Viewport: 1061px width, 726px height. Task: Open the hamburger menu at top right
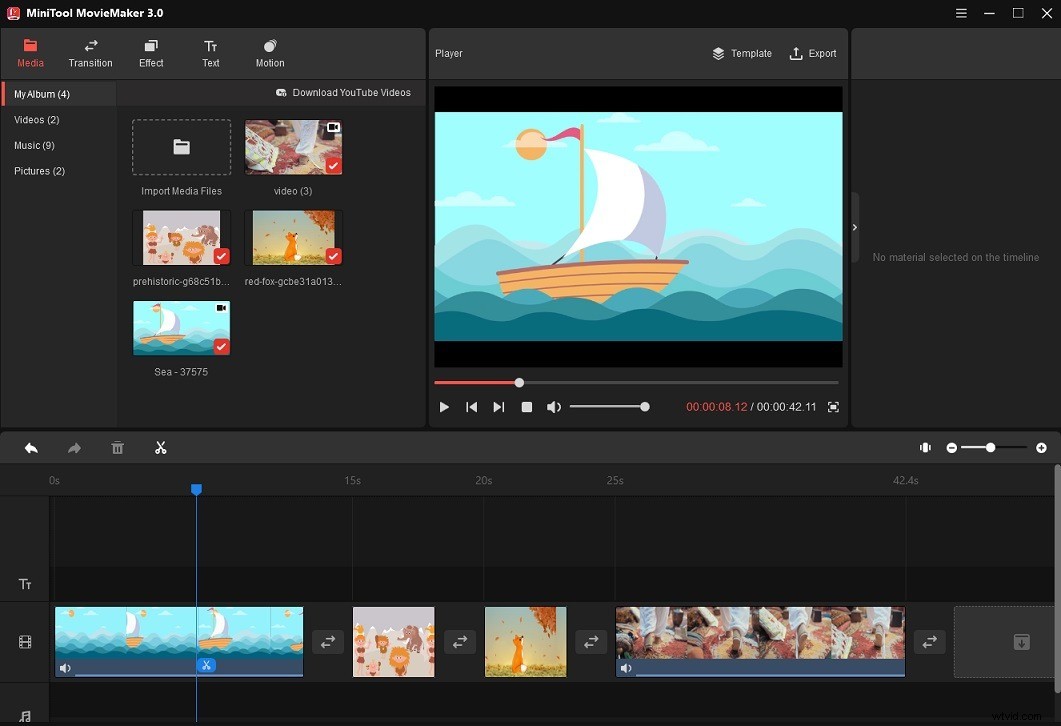click(x=960, y=13)
